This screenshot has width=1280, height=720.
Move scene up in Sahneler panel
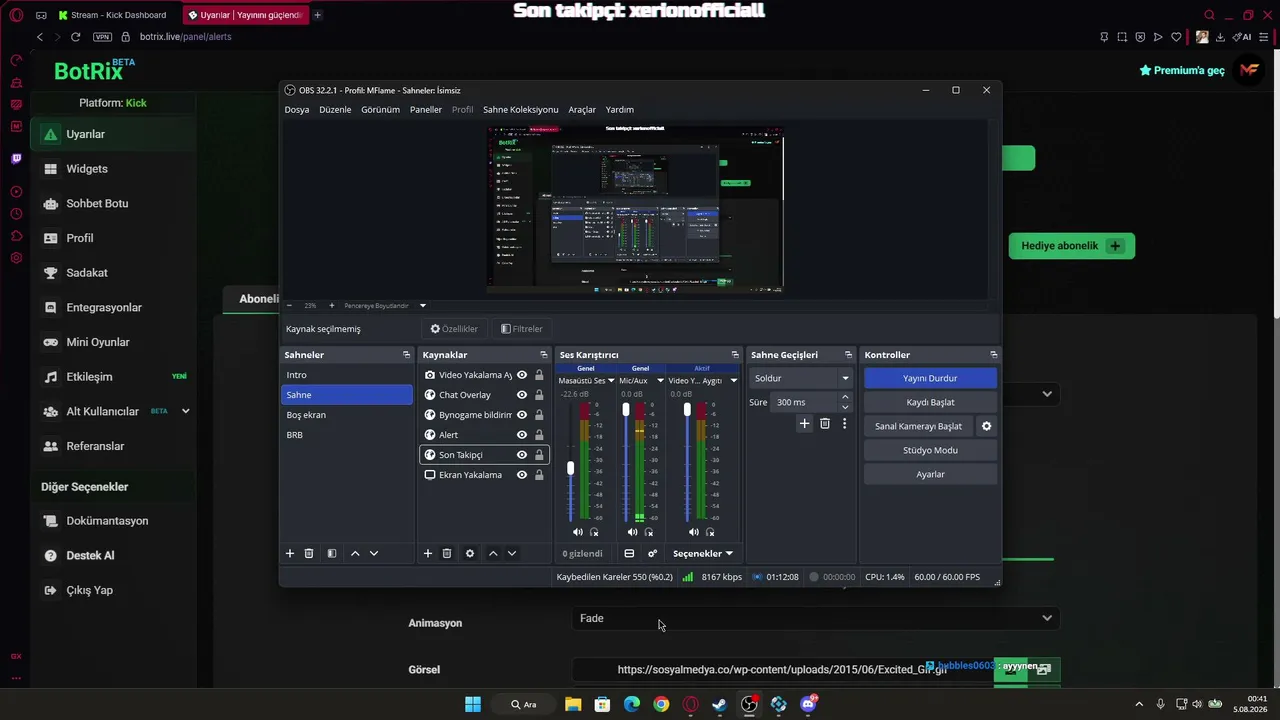355,553
